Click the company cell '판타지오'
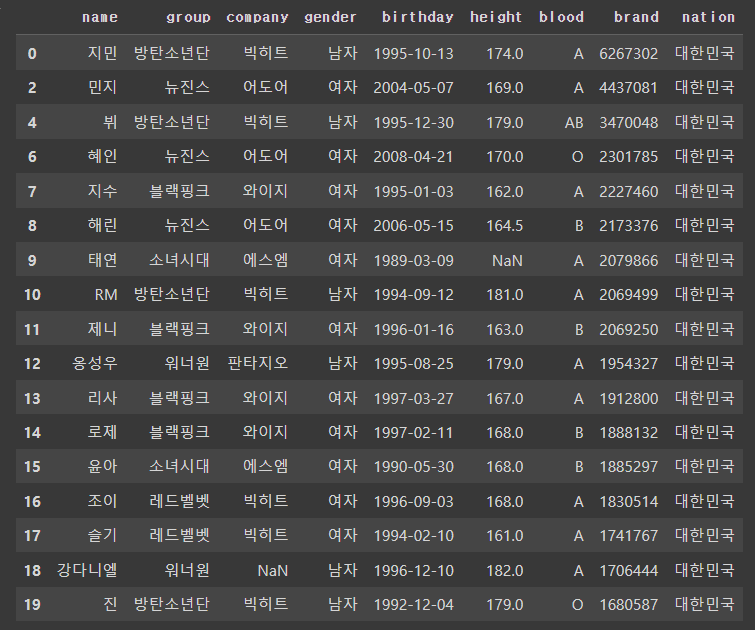 coord(258,363)
